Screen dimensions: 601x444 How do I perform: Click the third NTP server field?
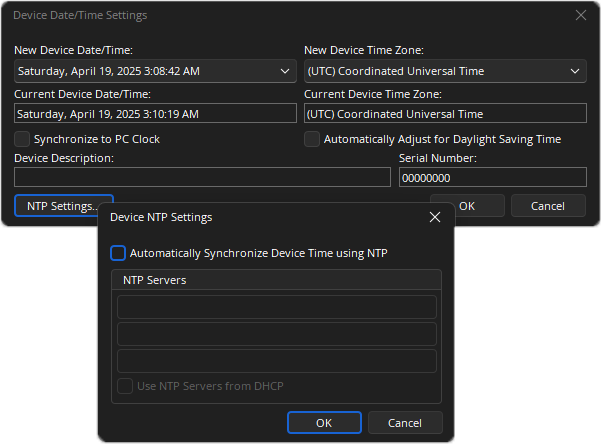click(x=277, y=360)
